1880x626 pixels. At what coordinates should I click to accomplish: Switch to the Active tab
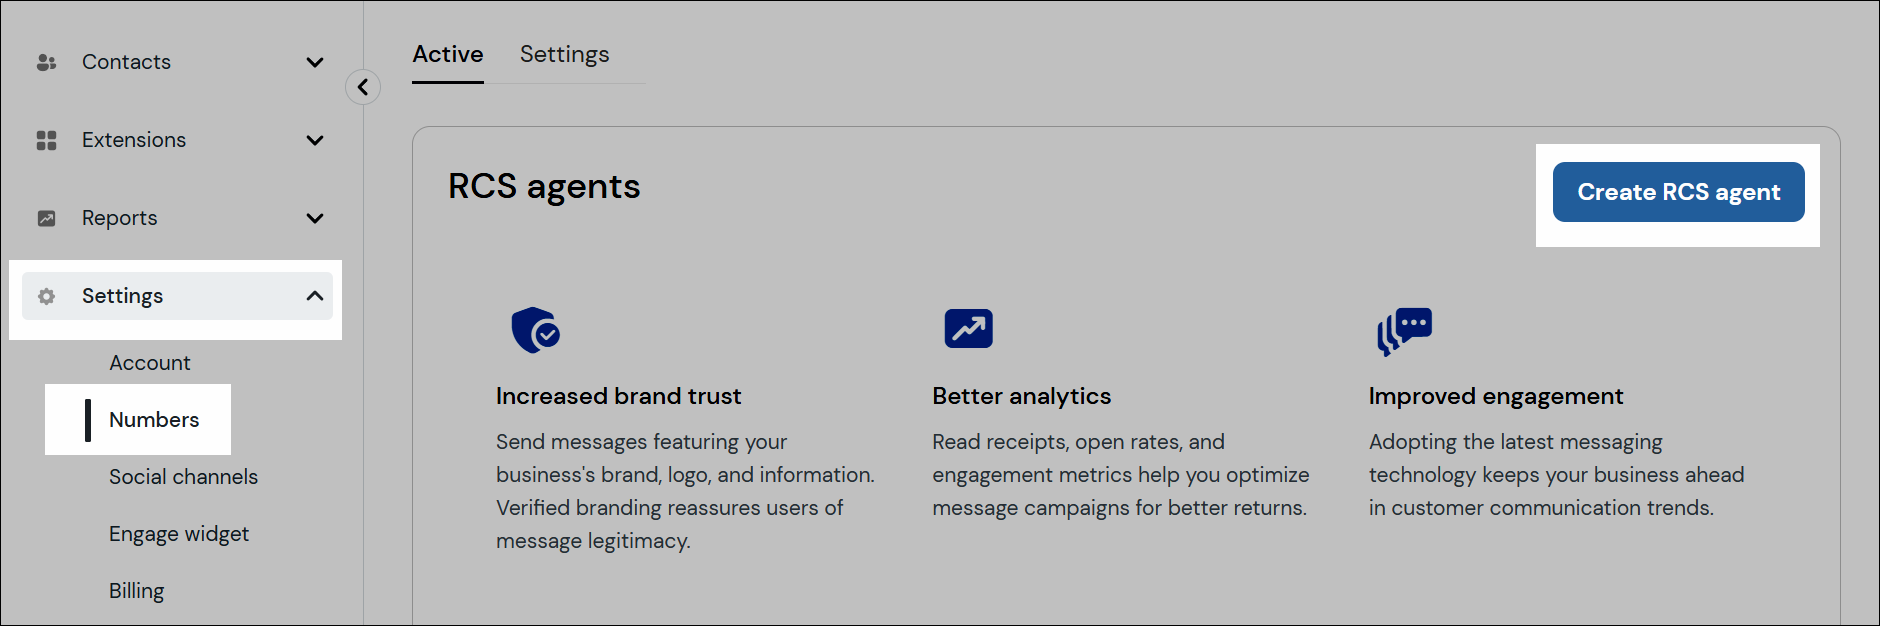448,54
